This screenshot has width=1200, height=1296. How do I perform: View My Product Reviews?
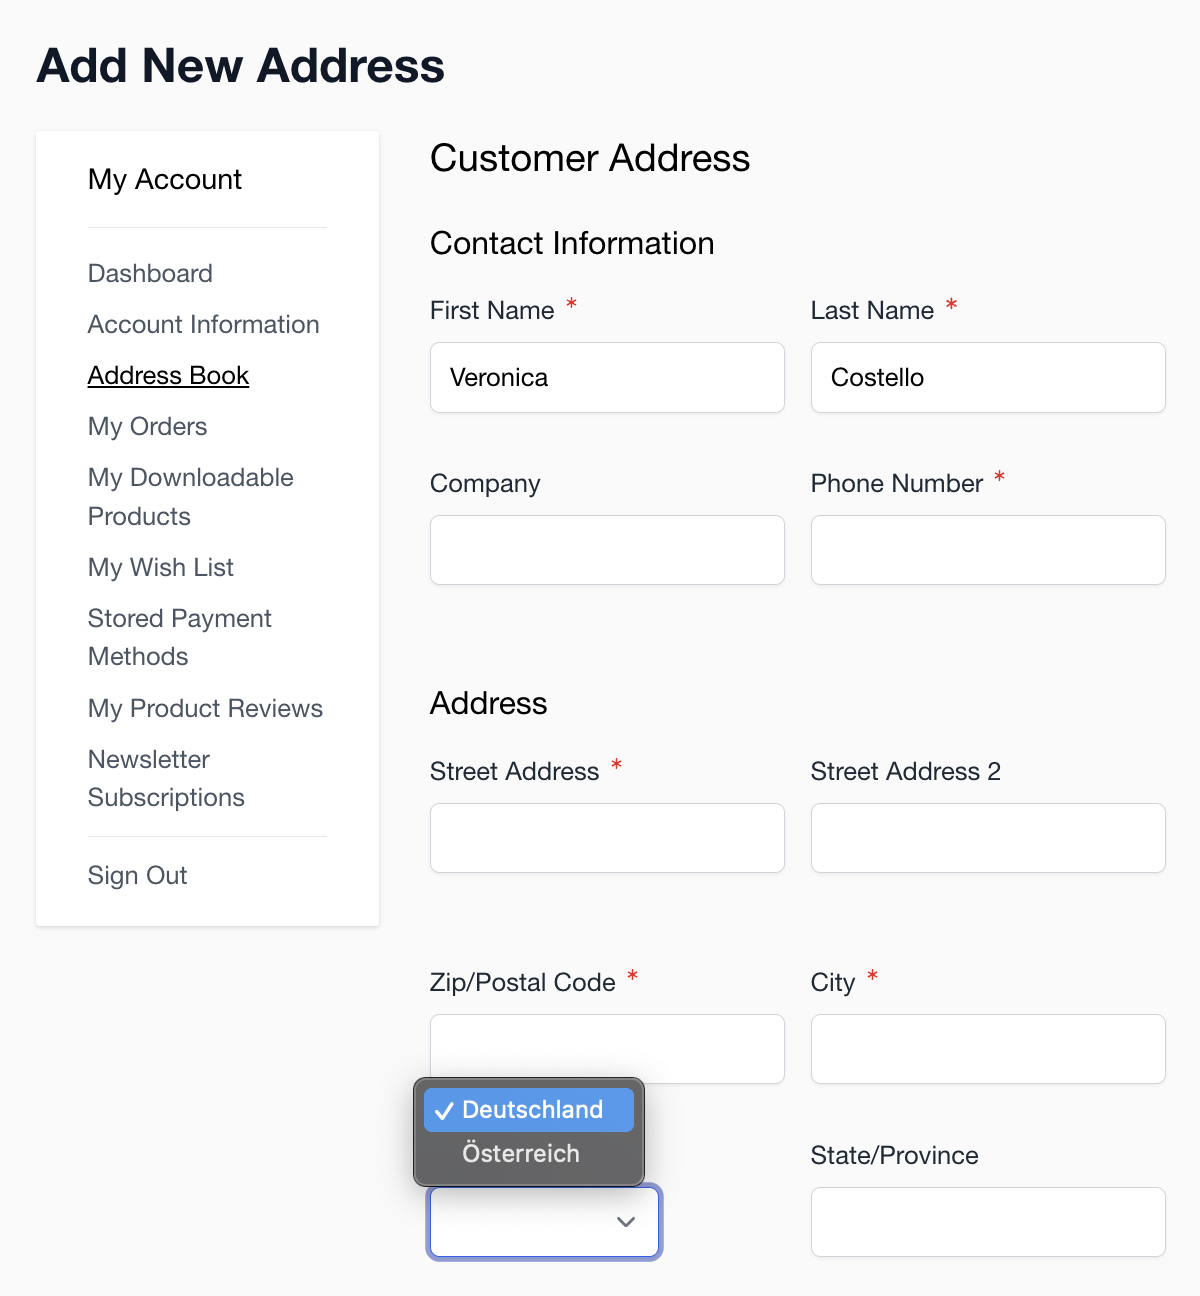(x=205, y=708)
